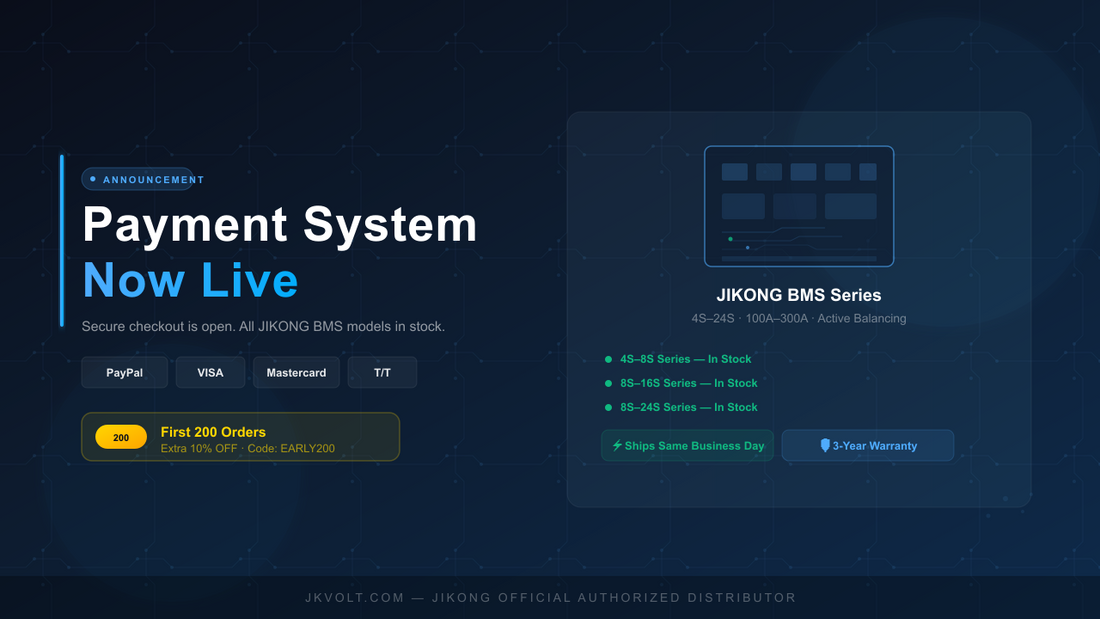1100x619 pixels.
Task: Select the VISA payment option
Action: [x=210, y=372]
